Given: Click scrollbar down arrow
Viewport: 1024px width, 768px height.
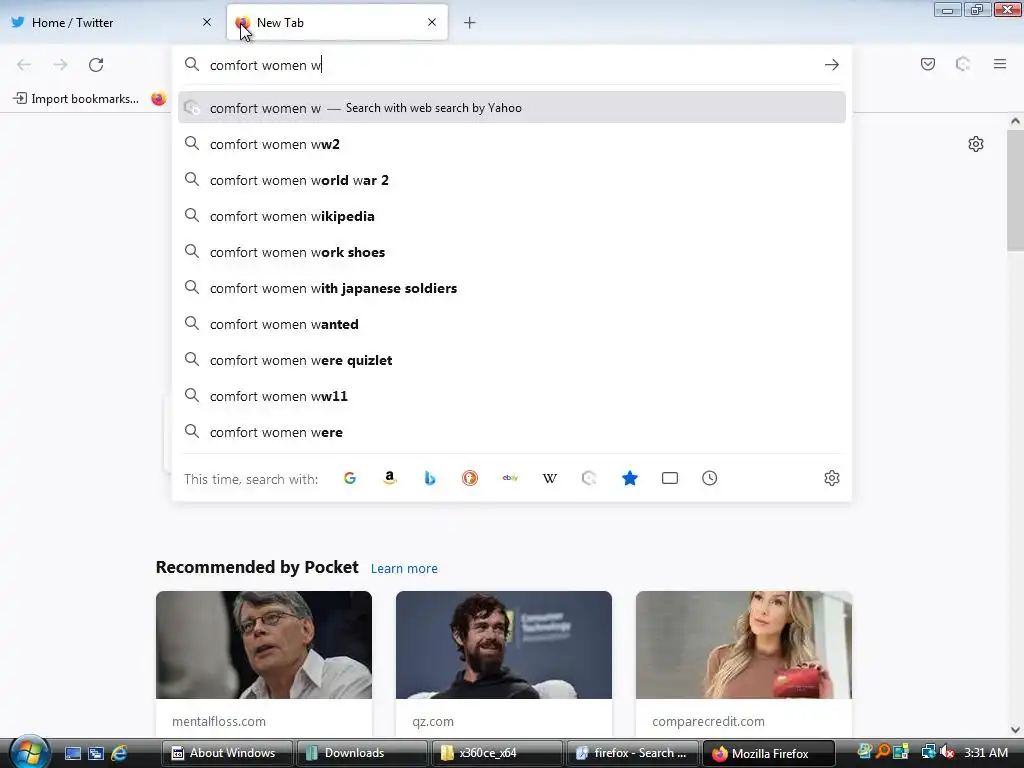Looking at the screenshot, I should coord(1015,730).
